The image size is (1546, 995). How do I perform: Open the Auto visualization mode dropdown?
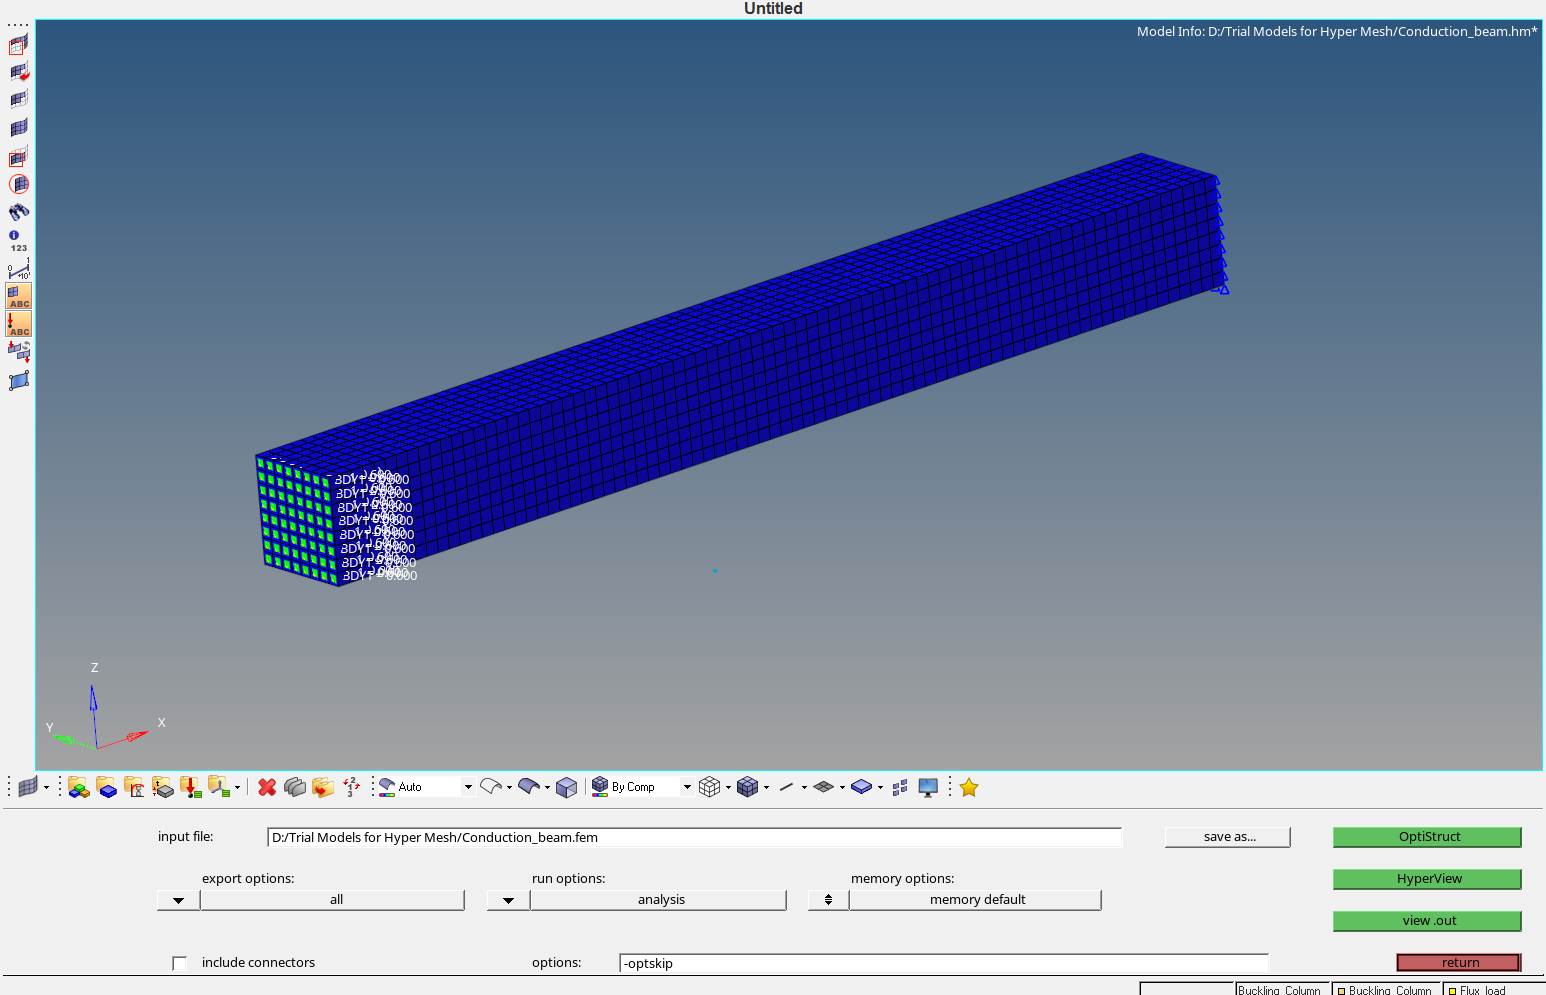pos(467,788)
